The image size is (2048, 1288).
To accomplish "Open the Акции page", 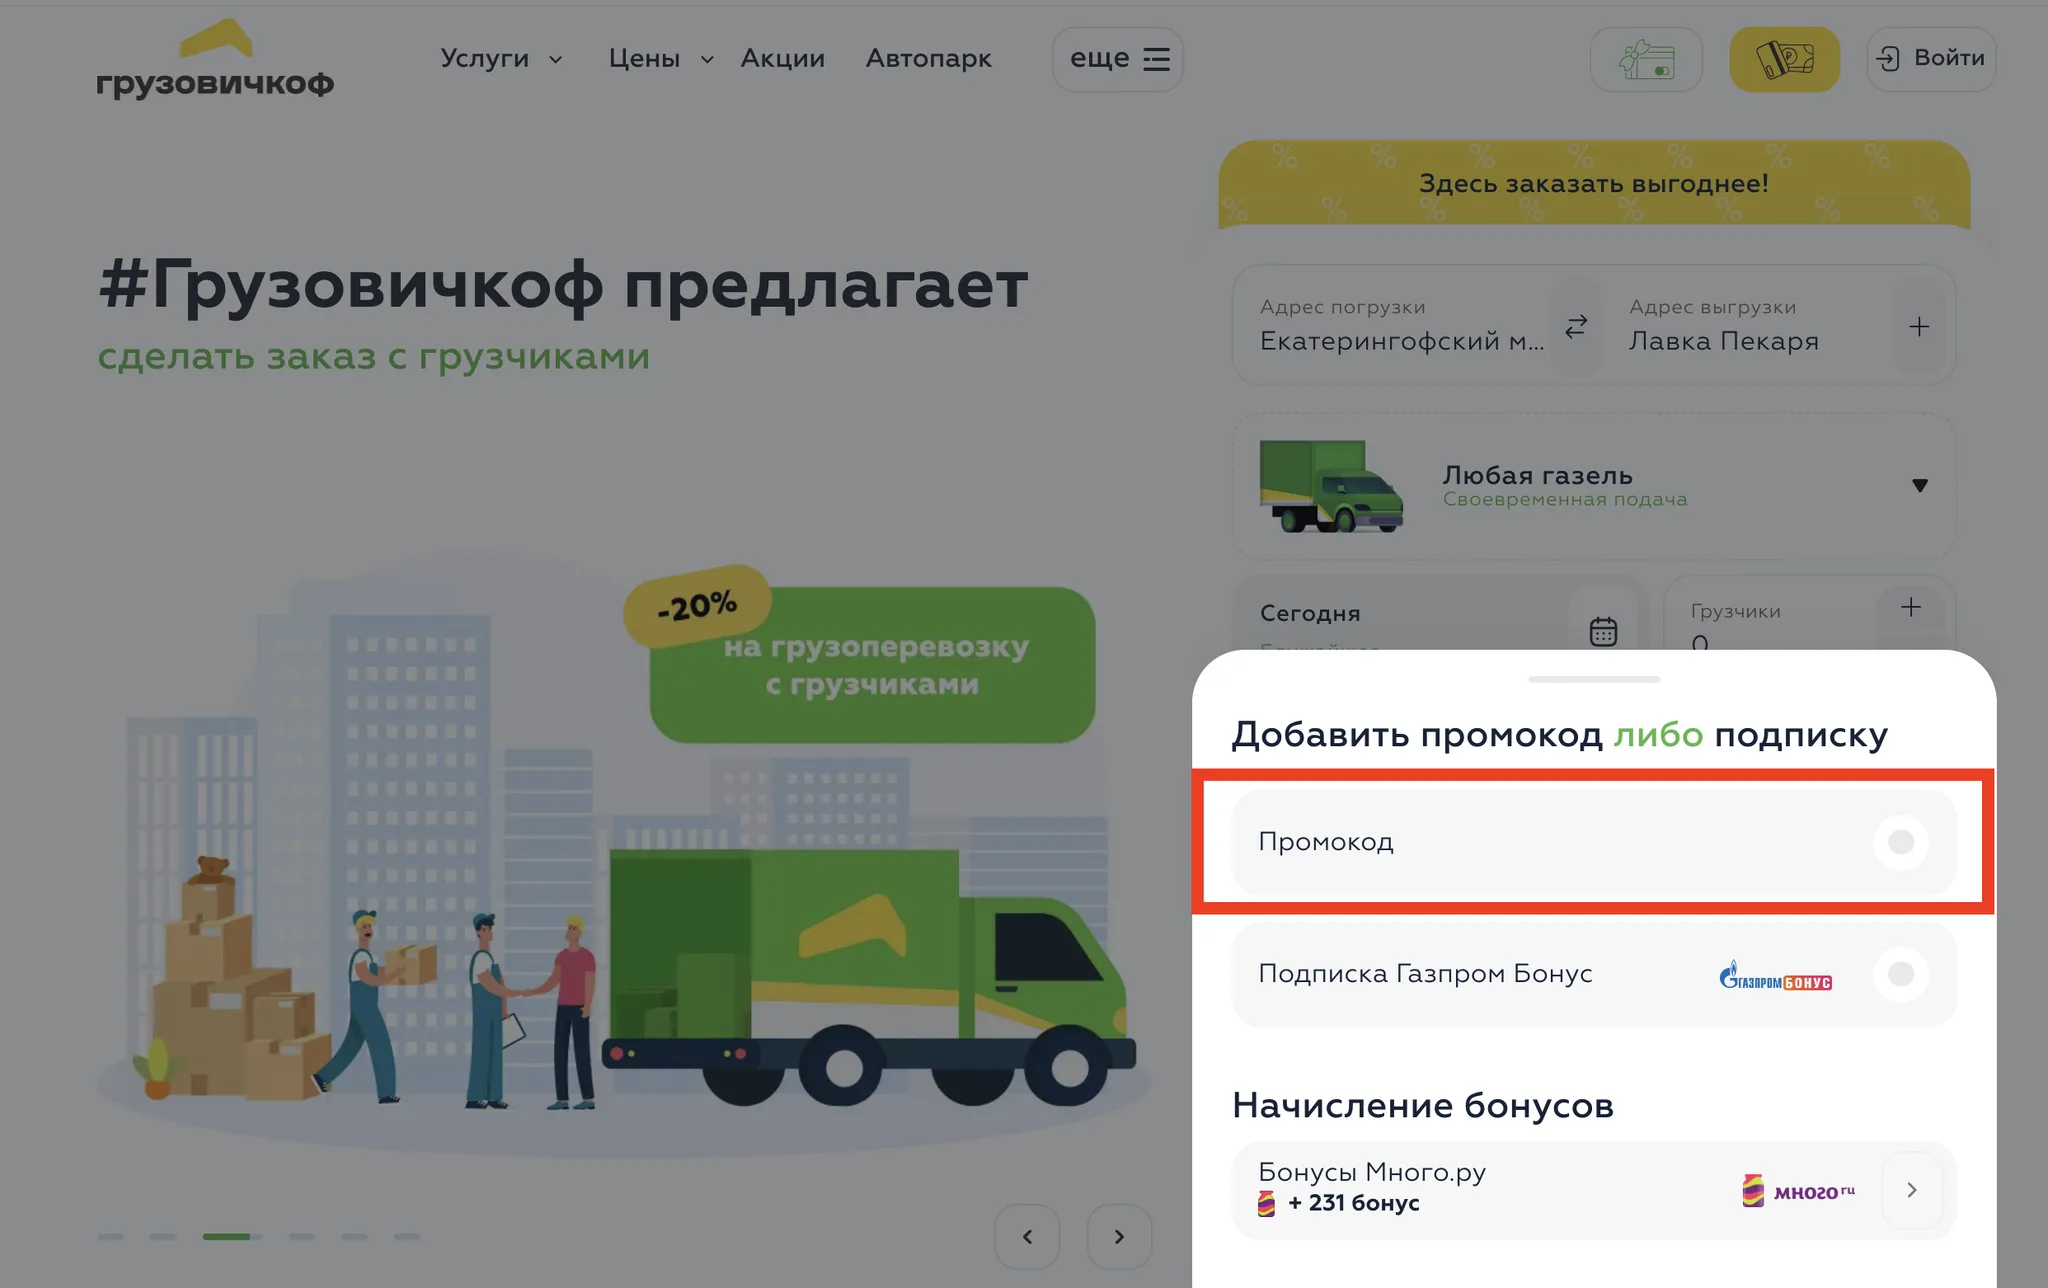I will [x=782, y=59].
